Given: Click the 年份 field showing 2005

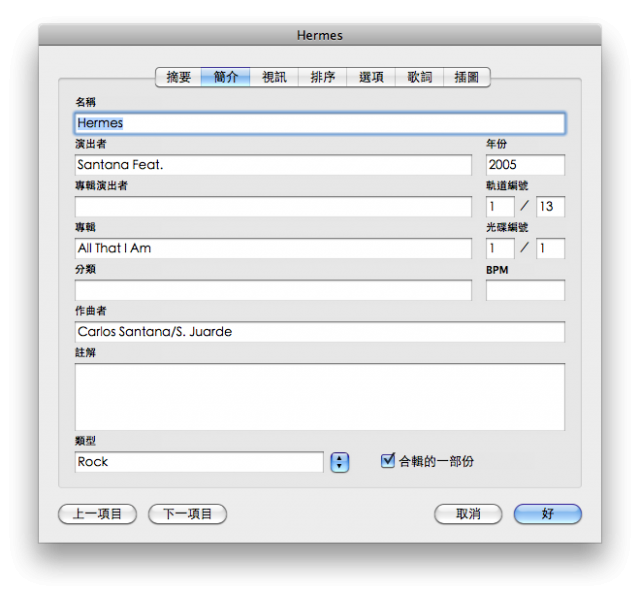Looking at the screenshot, I should pos(525,165).
